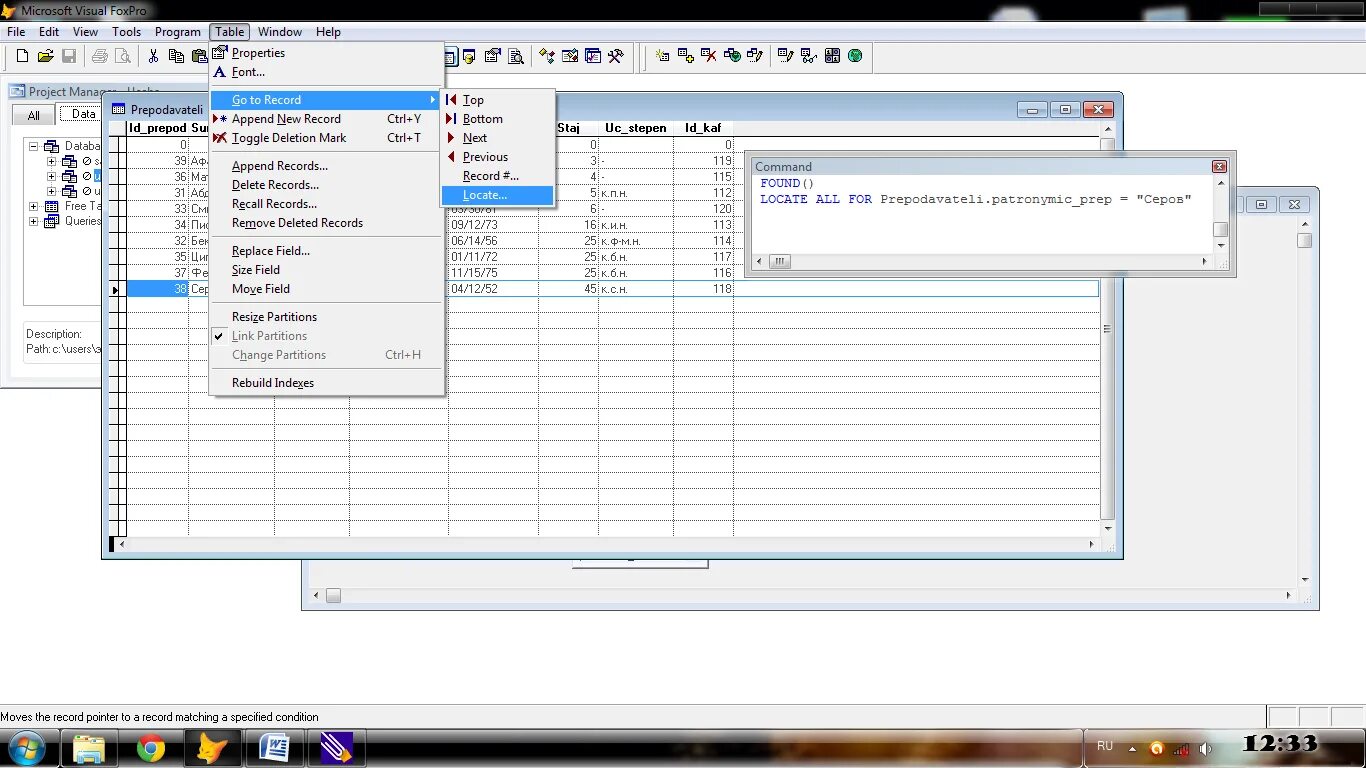This screenshot has width=1366, height=768.
Task: Click the New Table database toolbar icon
Action: tap(662, 57)
